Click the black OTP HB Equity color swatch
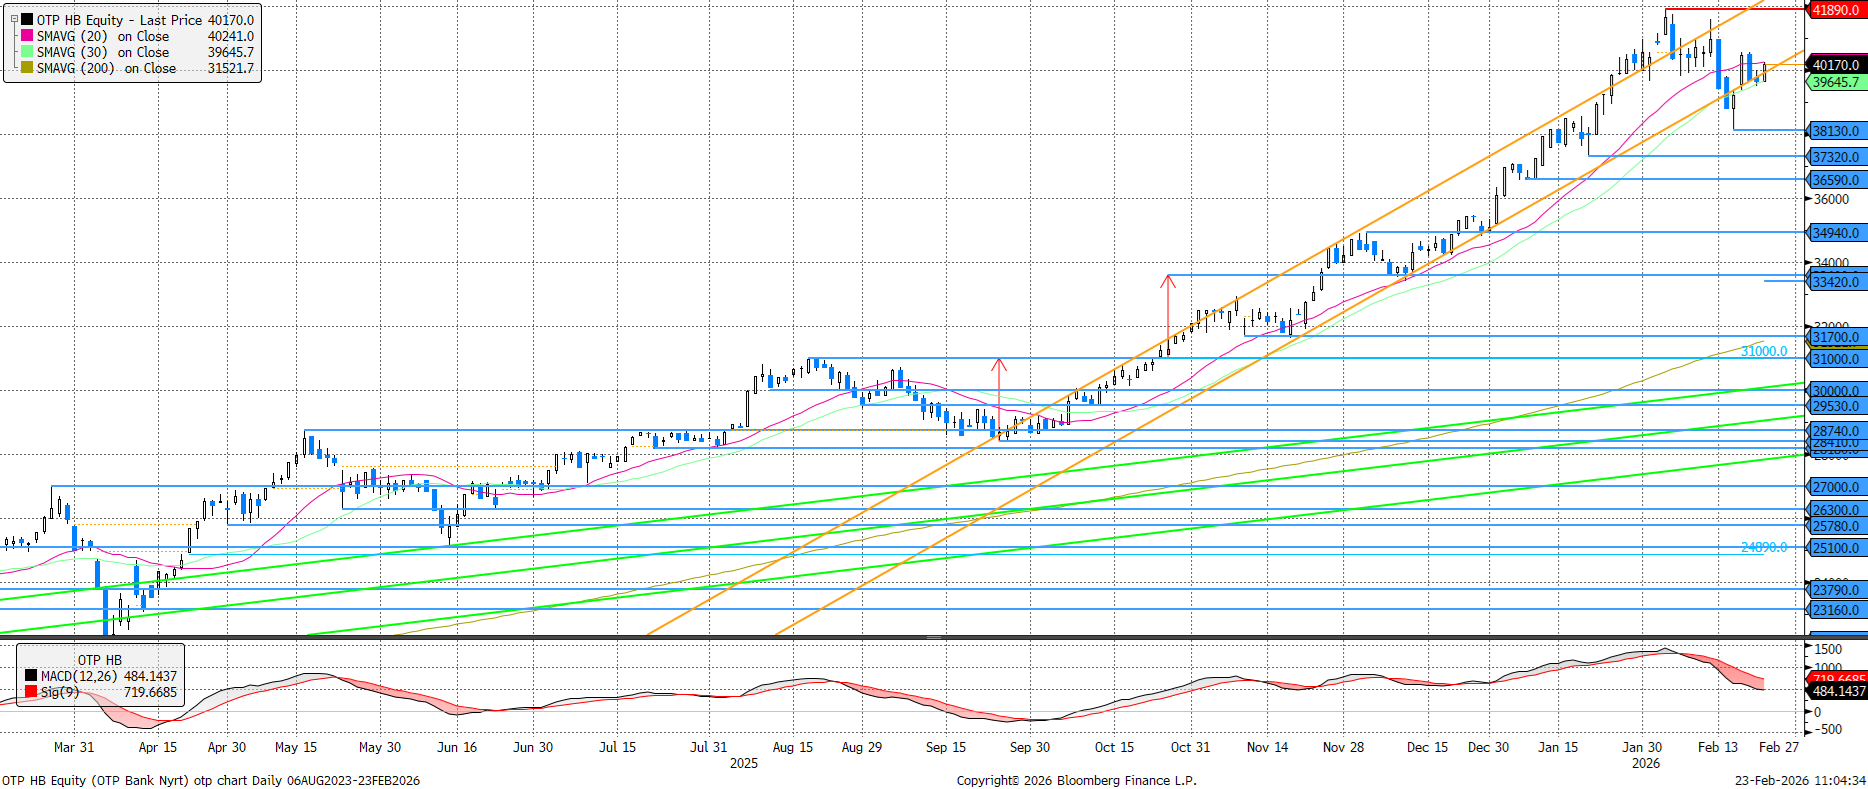The image size is (1868, 789). (27, 20)
